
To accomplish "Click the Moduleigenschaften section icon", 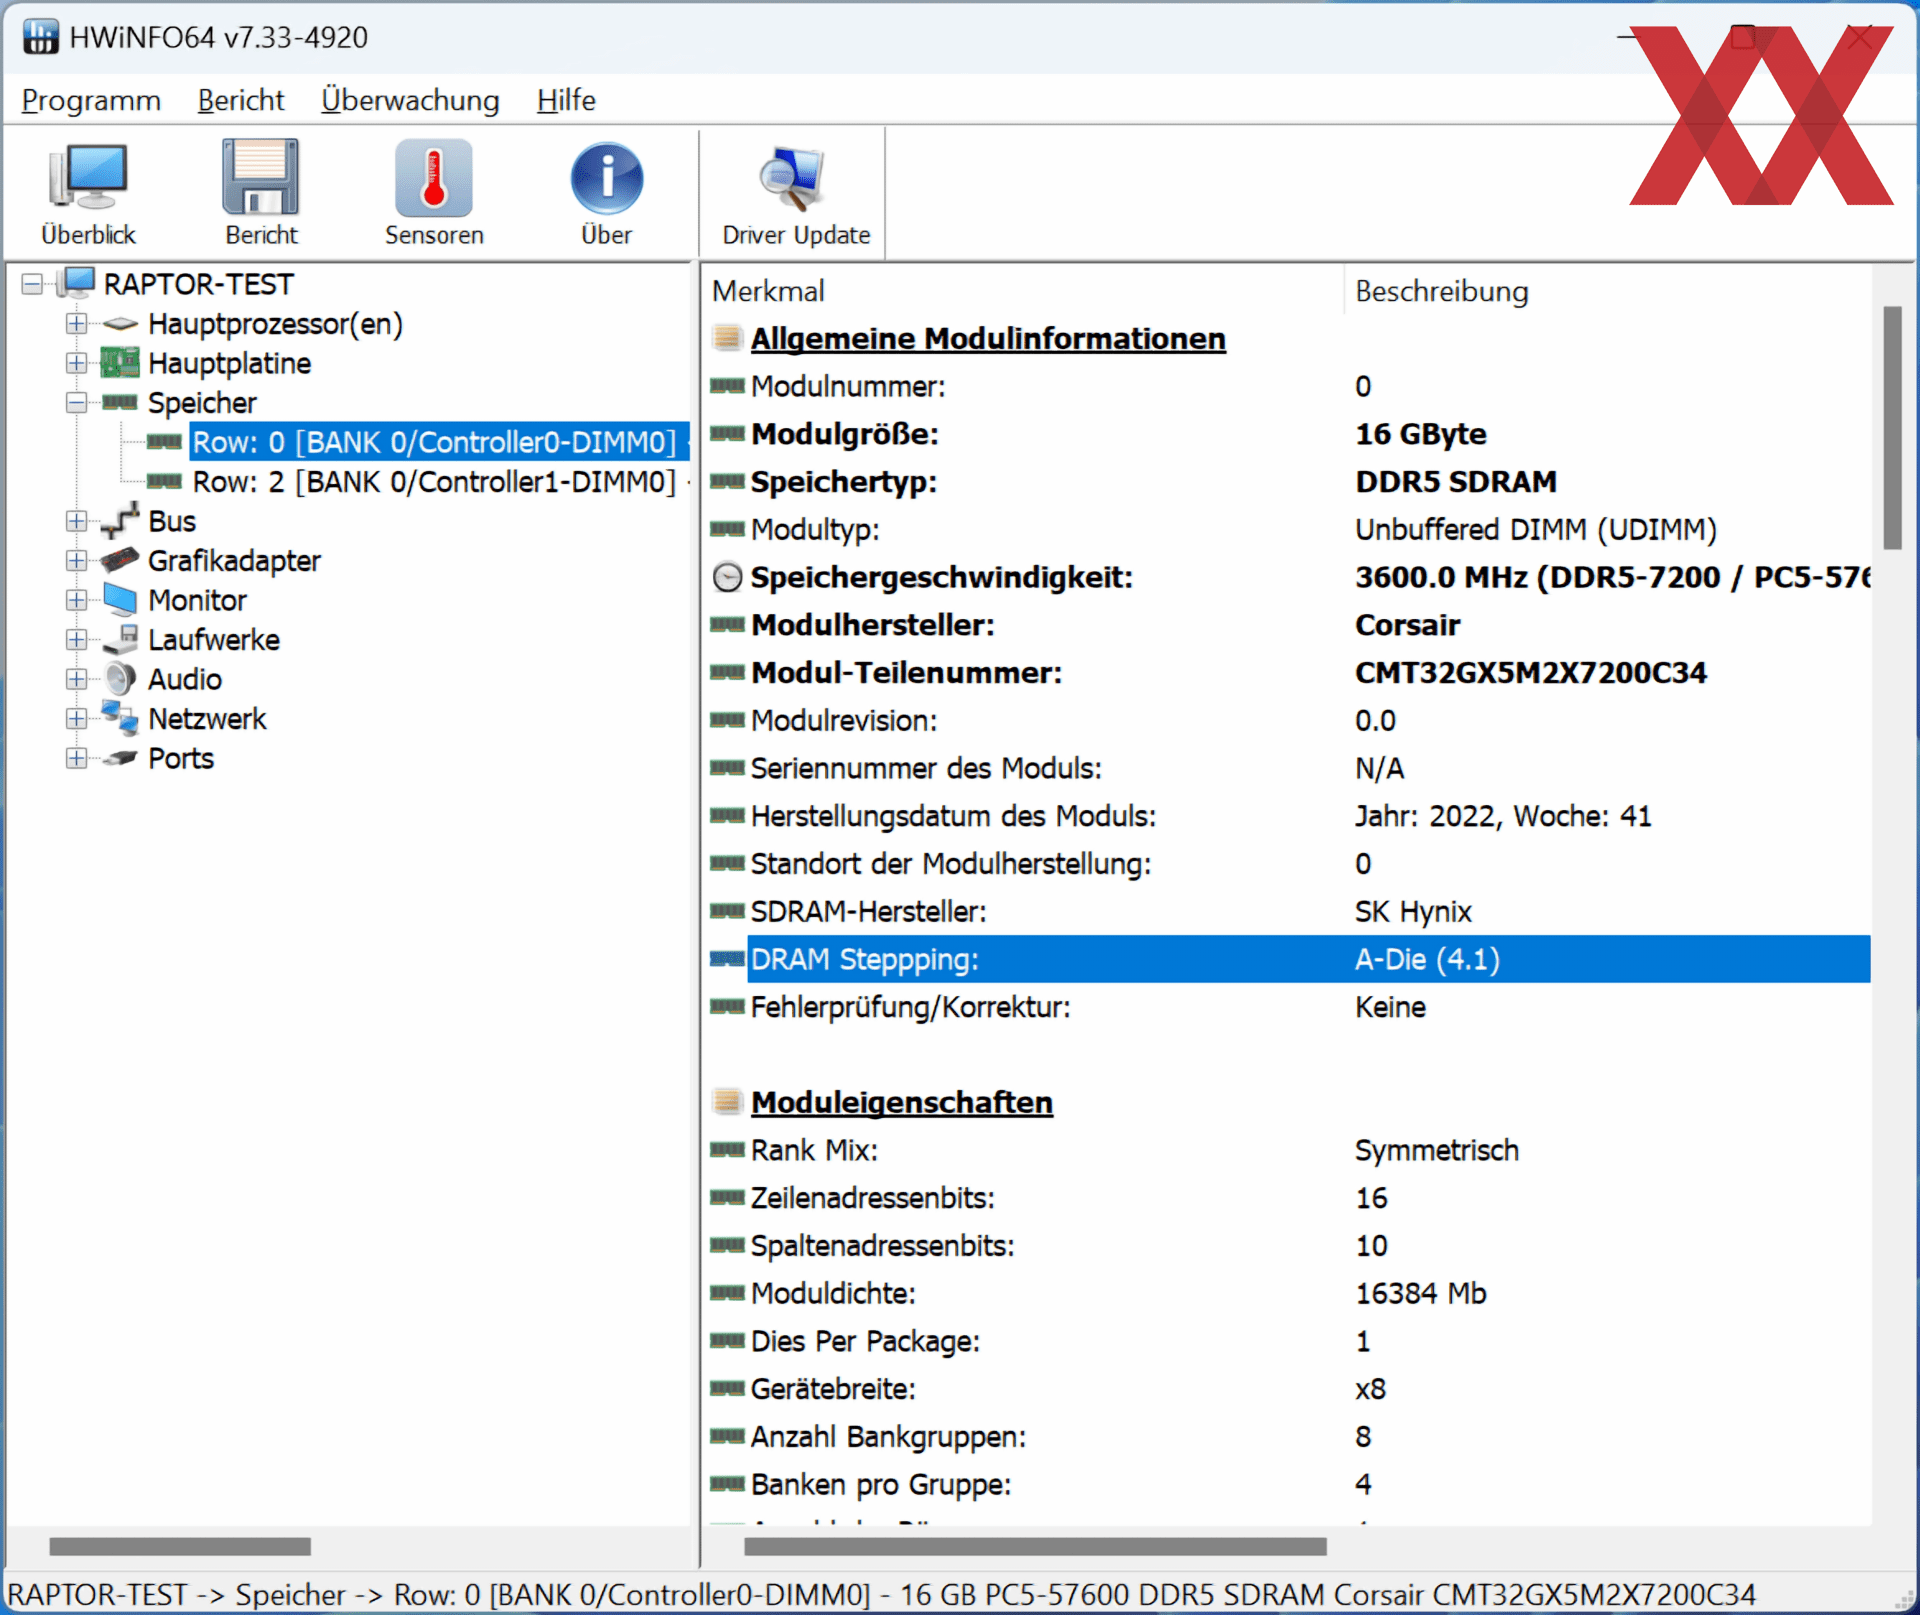I will click(x=727, y=1102).
